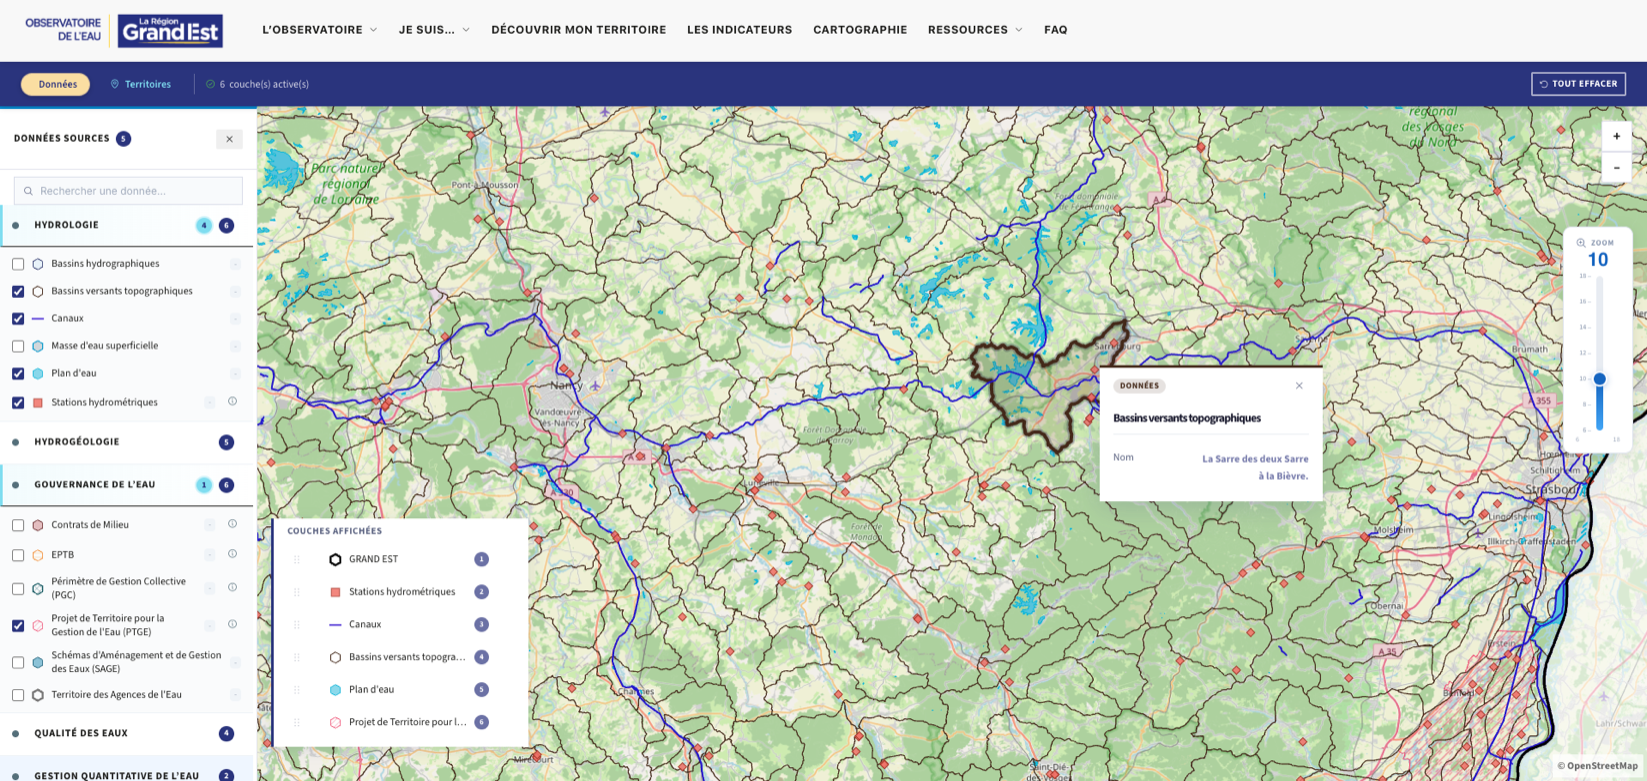This screenshot has width=1647, height=781.
Task: Show info for EPTB layer
Action: [x=232, y=554]
